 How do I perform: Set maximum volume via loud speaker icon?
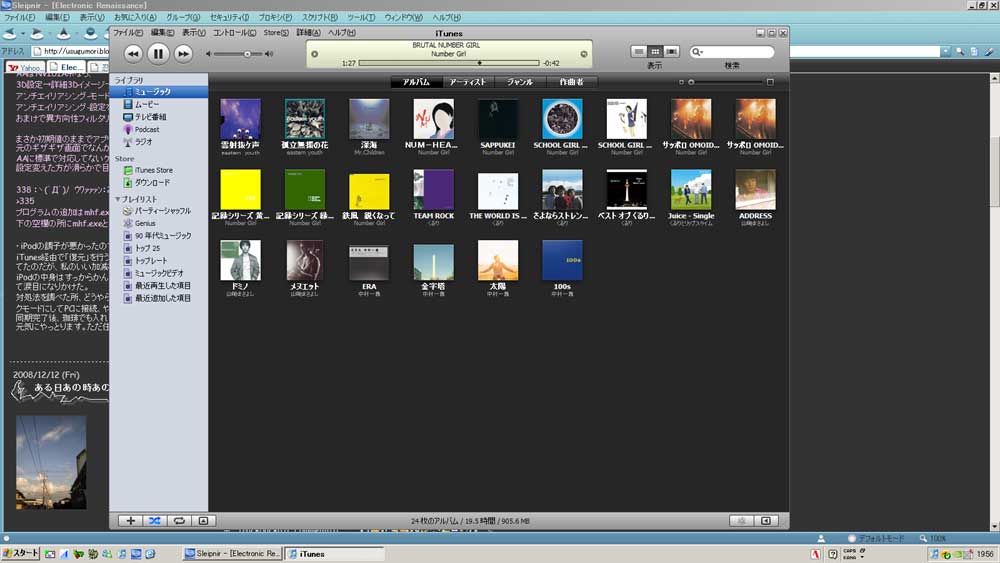269,54
